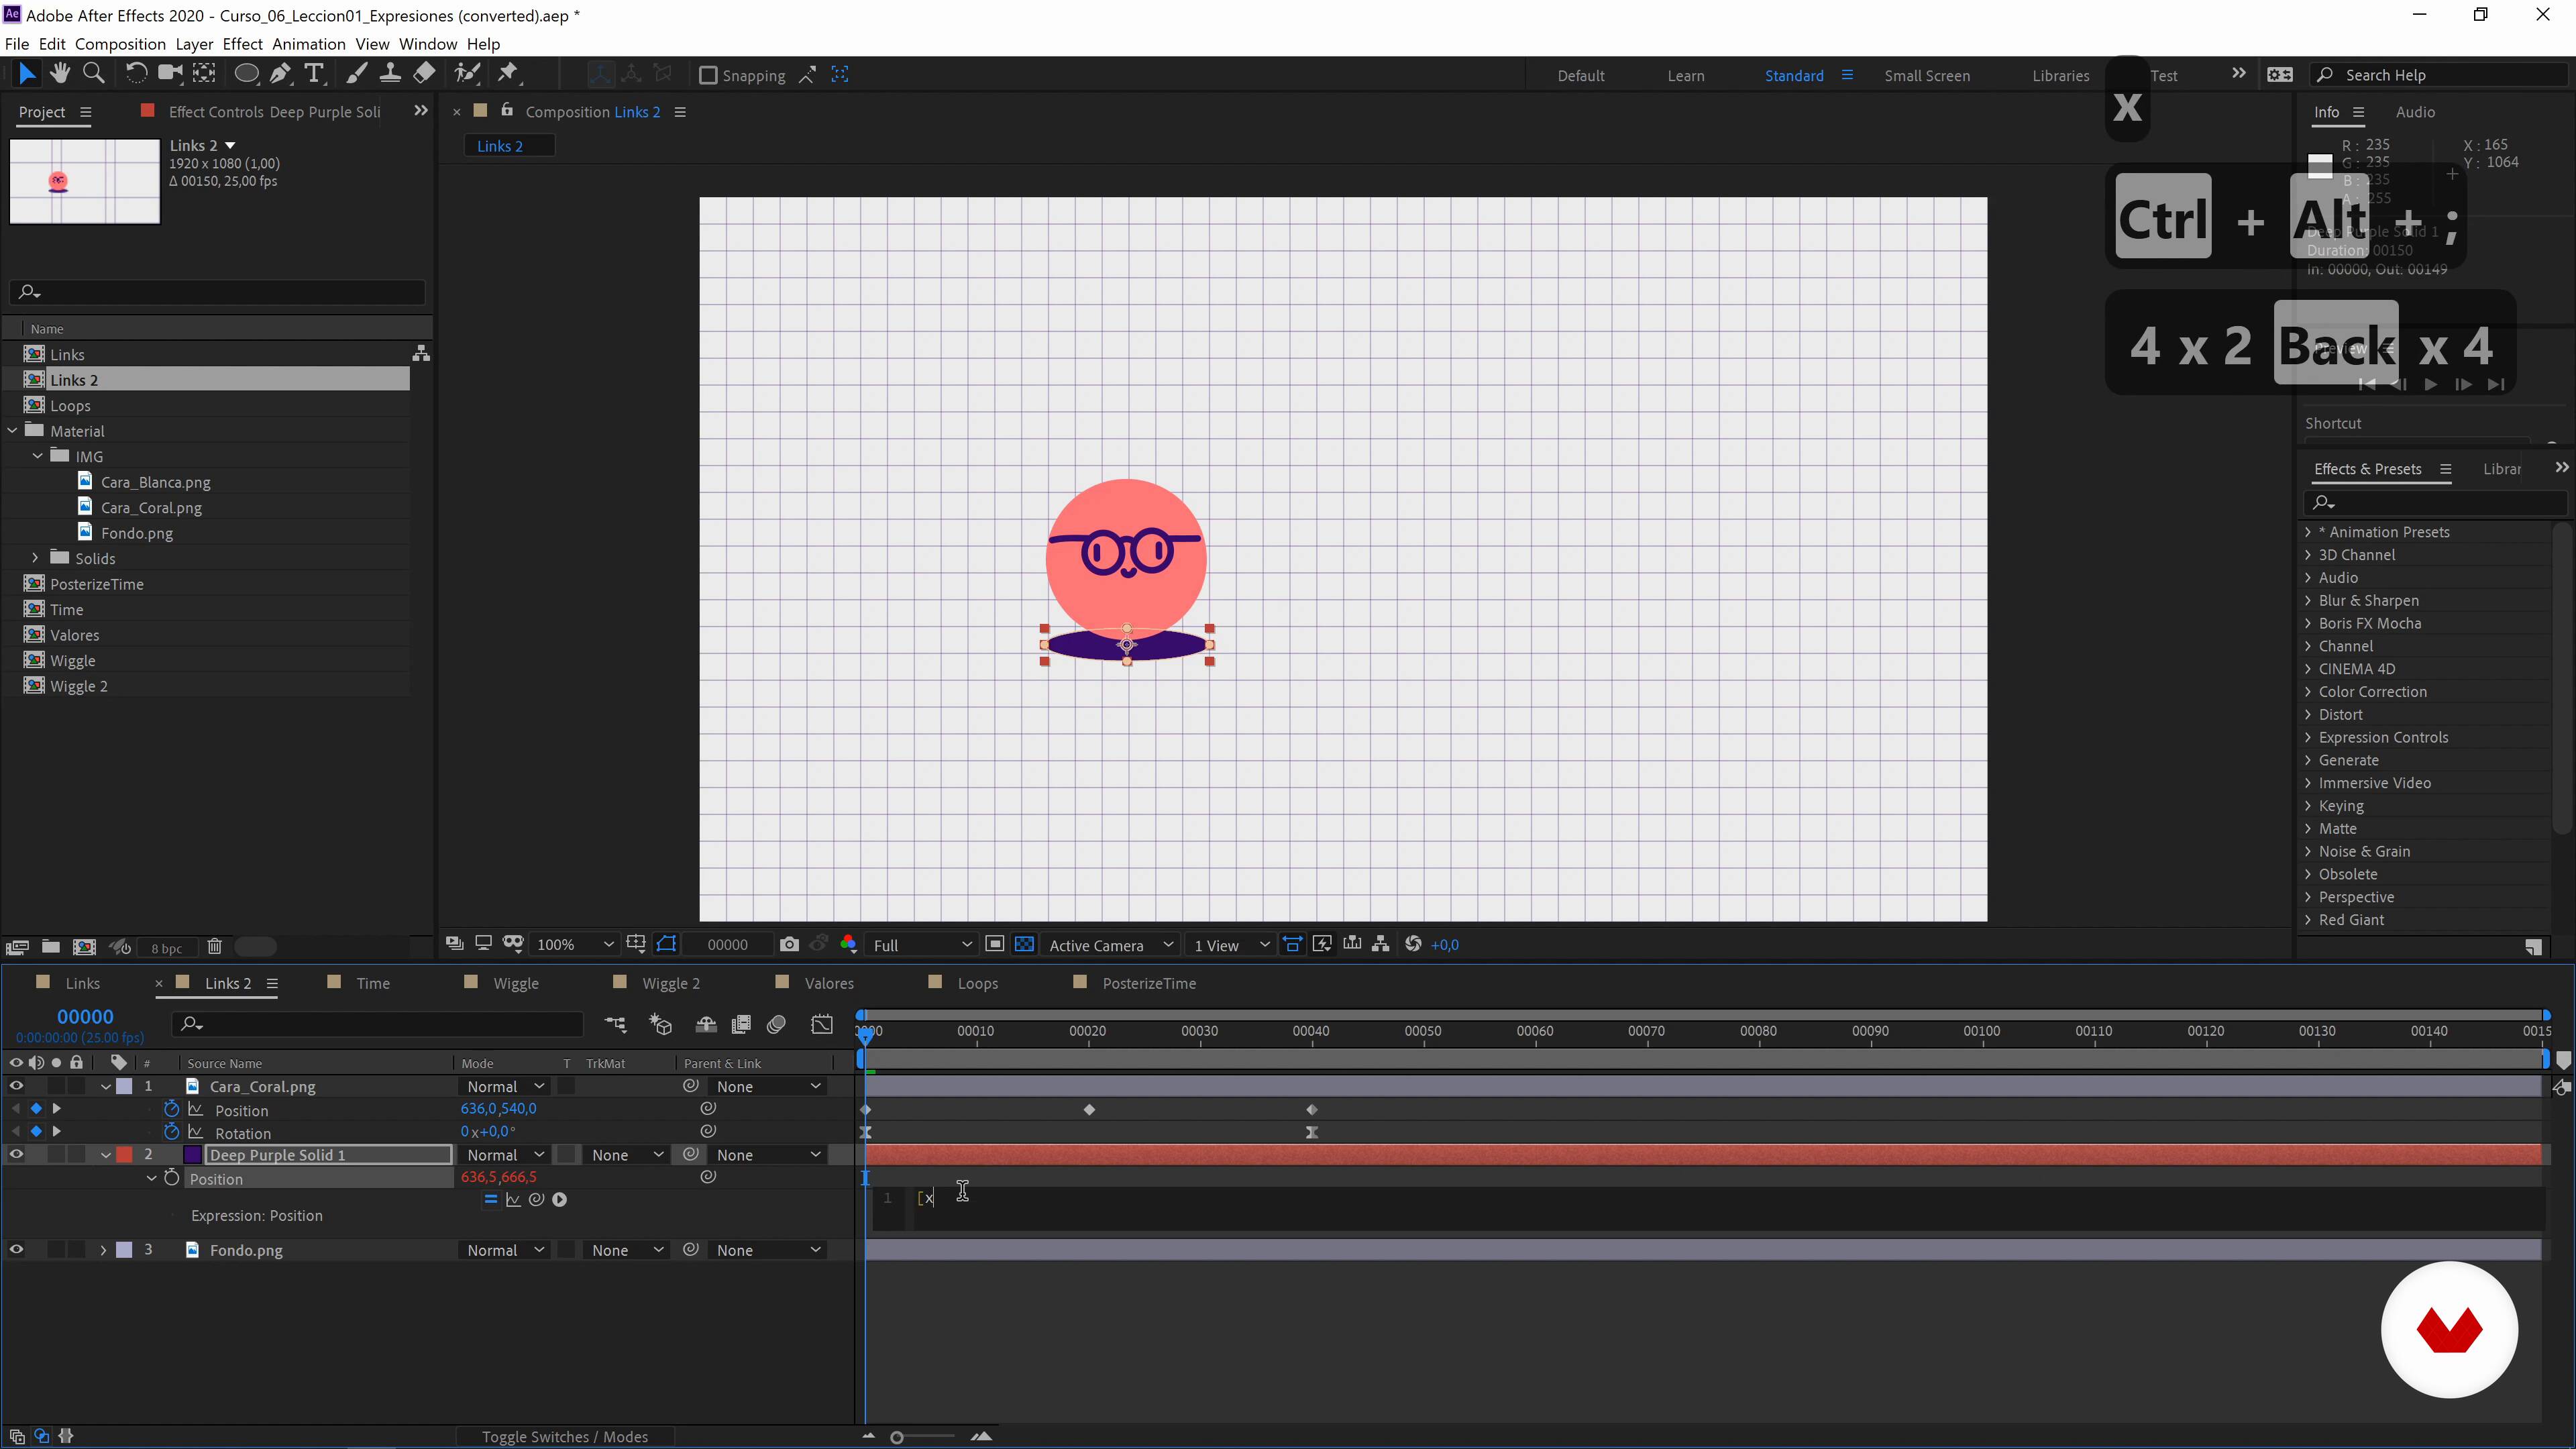Click the Links 2 breadcrumb in viewer

click(500, 146)
